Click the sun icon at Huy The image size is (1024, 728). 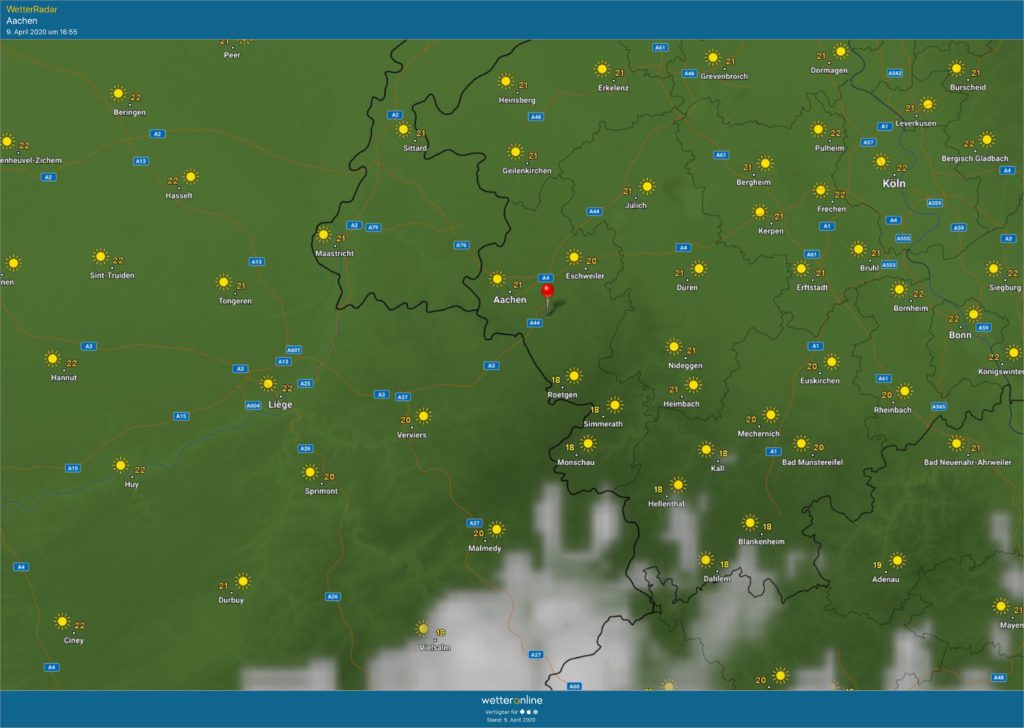click(121, 466)
